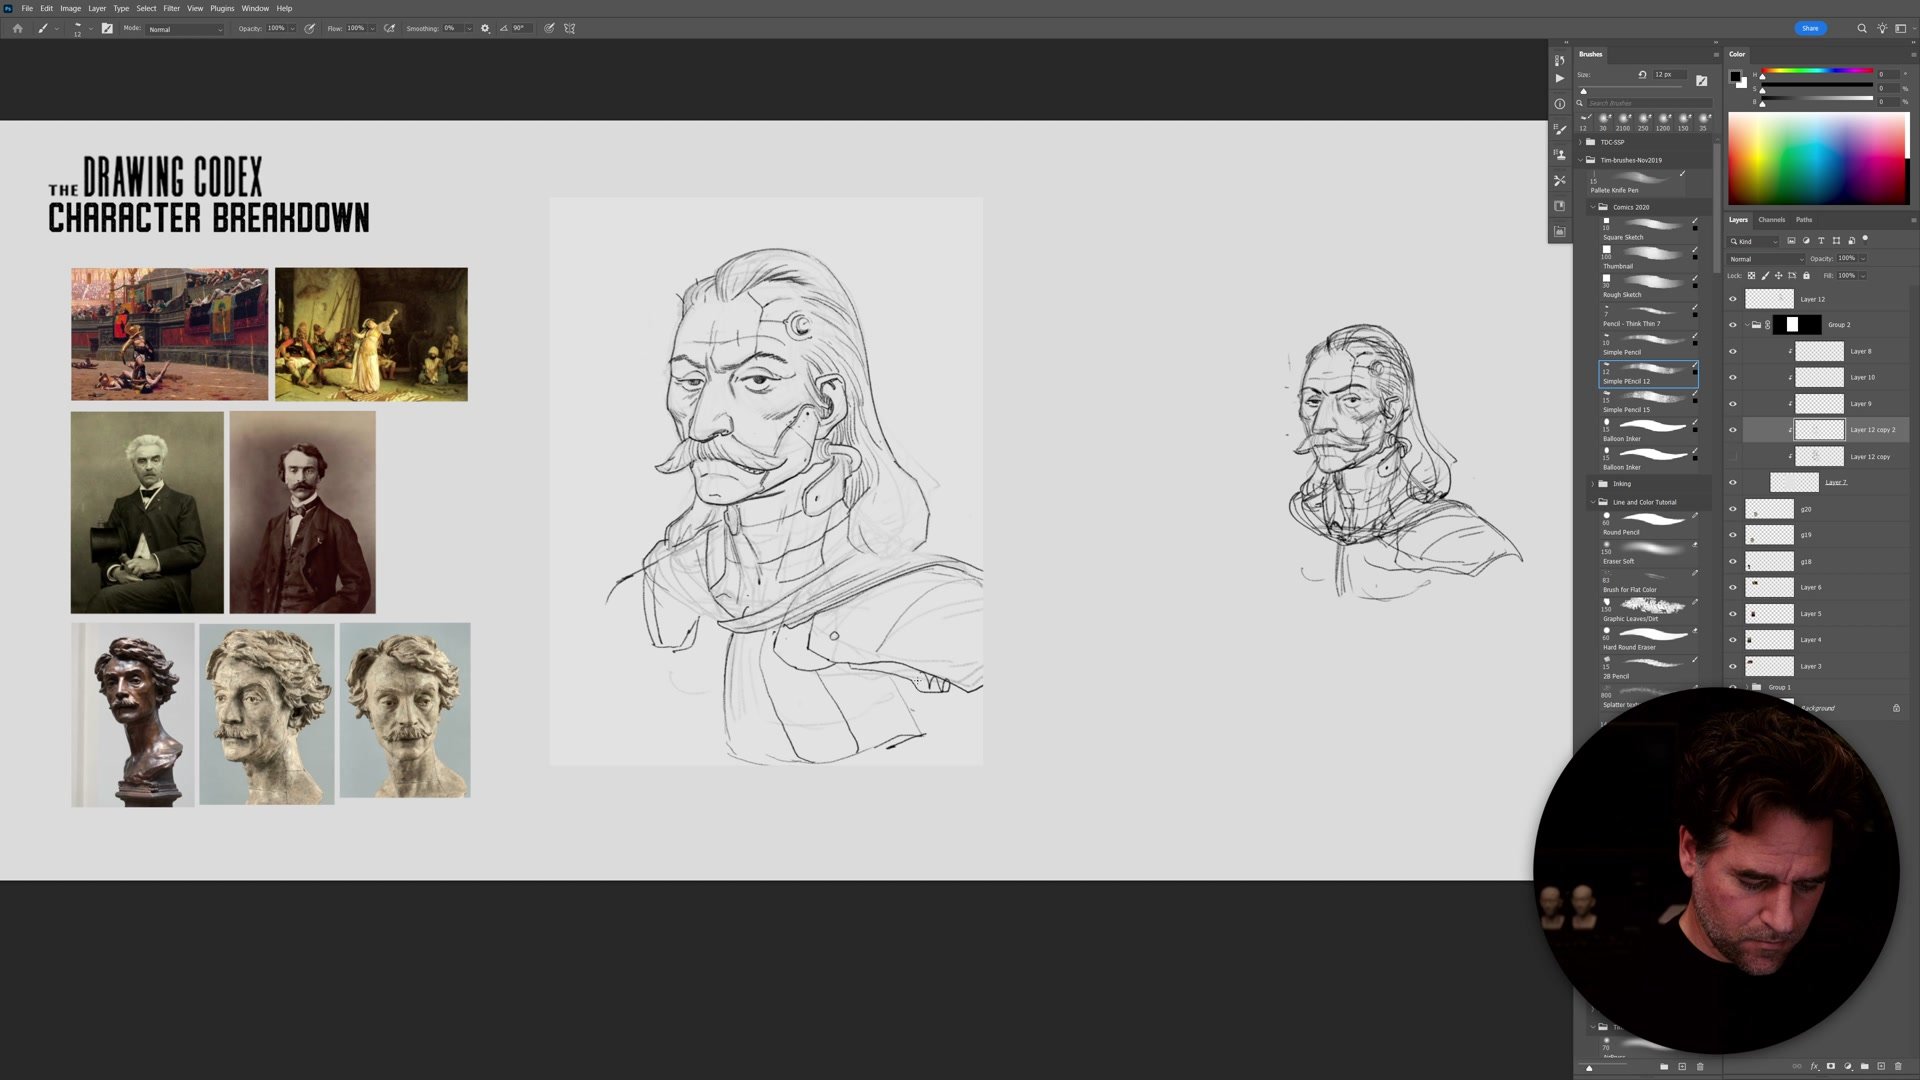Open the Plugins menu
The image size is (1920, 1080).
[x=222, y=8]
